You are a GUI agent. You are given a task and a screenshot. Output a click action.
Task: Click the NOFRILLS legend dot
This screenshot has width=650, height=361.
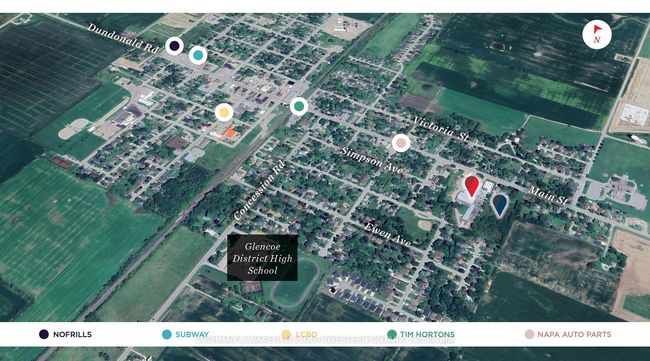(x=44, y=334)
